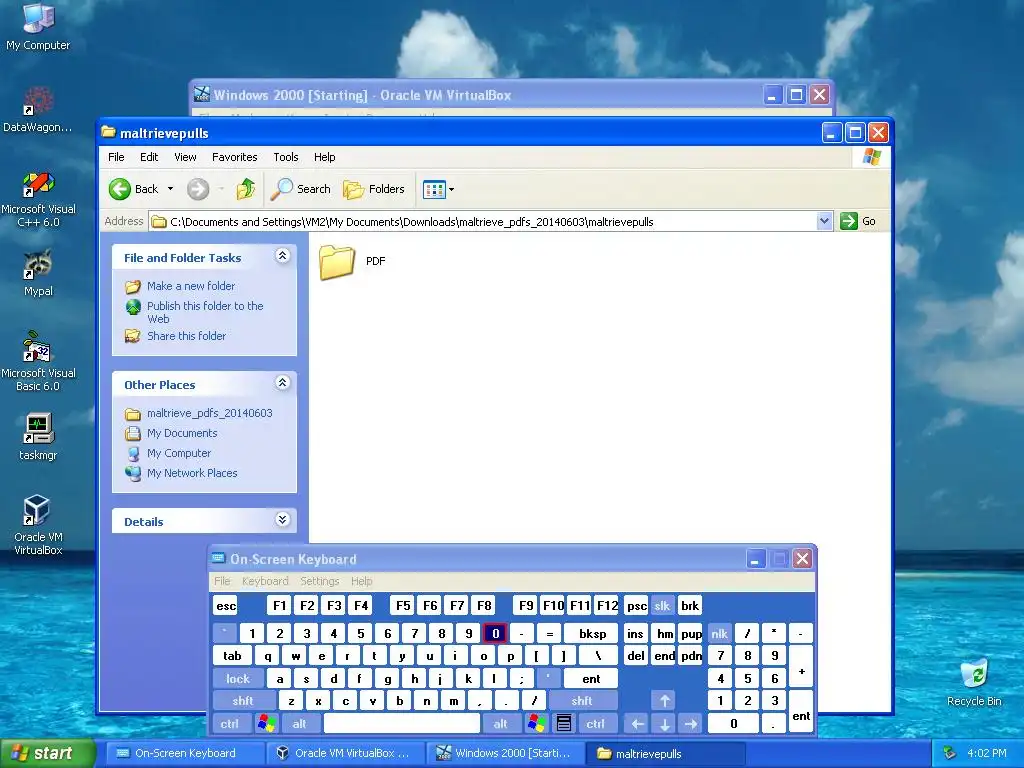This screenshot has height=768, width=1024.
Task: Click the Start button
Action: pyautogui.click(x=48, y=753)
